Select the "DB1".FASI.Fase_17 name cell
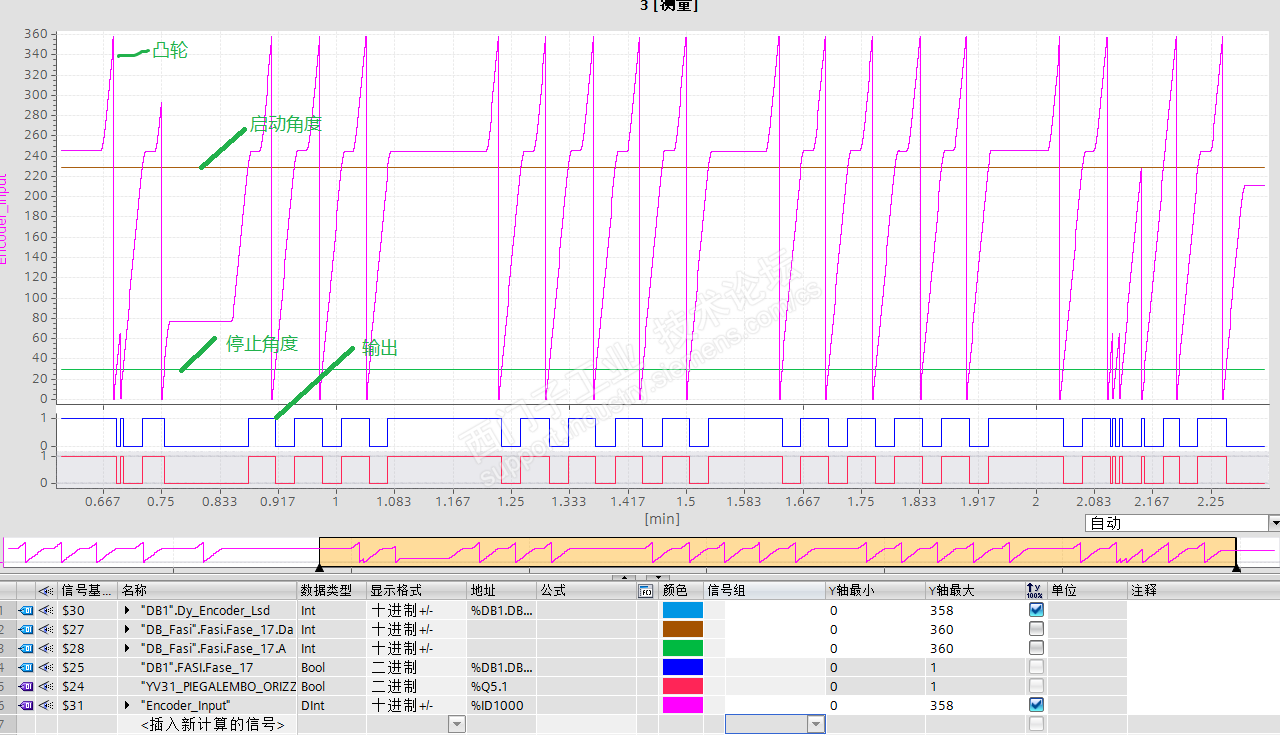1280x735 pixels. point(208,667)
